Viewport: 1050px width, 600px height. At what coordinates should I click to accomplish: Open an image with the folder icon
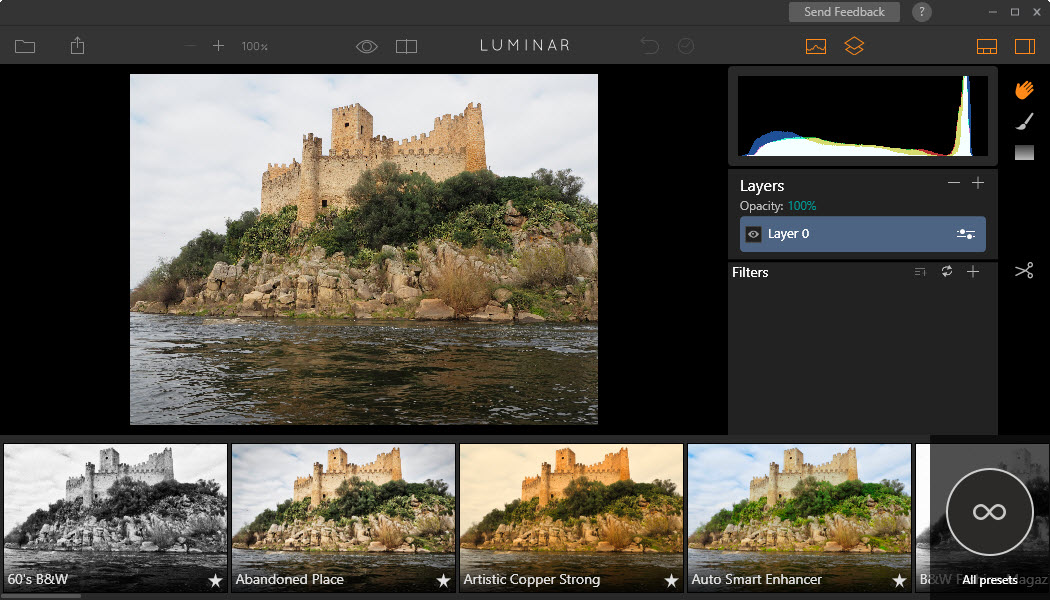tap(25, 46)
